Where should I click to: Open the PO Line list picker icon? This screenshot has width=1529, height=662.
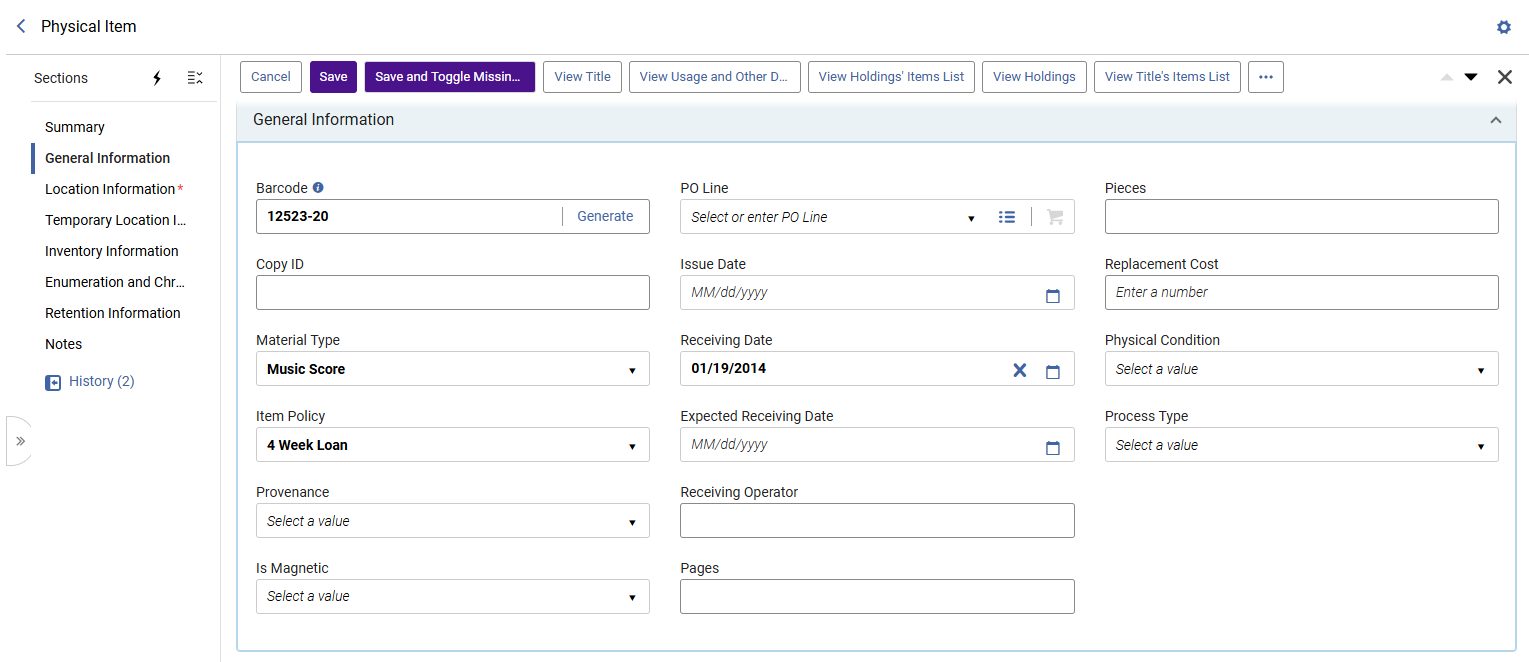click(1007, 217)
